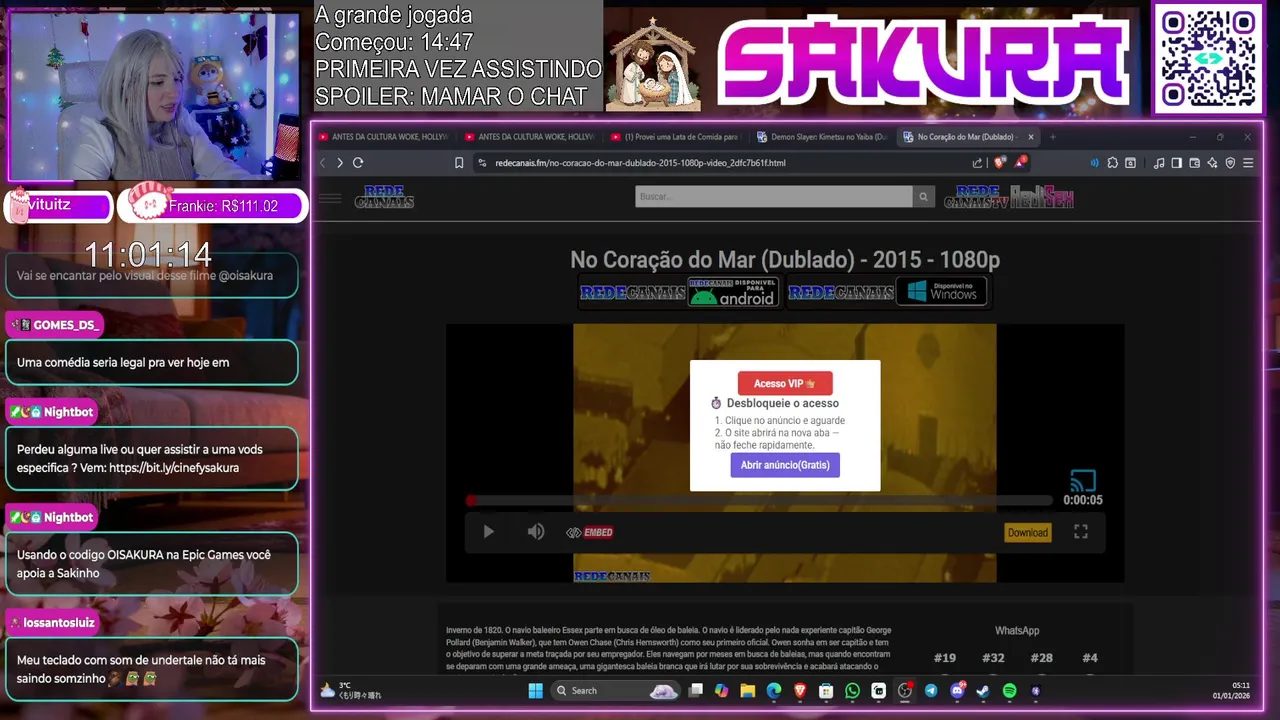Click the #28 WhatsApp link
The height and width of the screenshot is (720, 1280).
click(1041, 658)
